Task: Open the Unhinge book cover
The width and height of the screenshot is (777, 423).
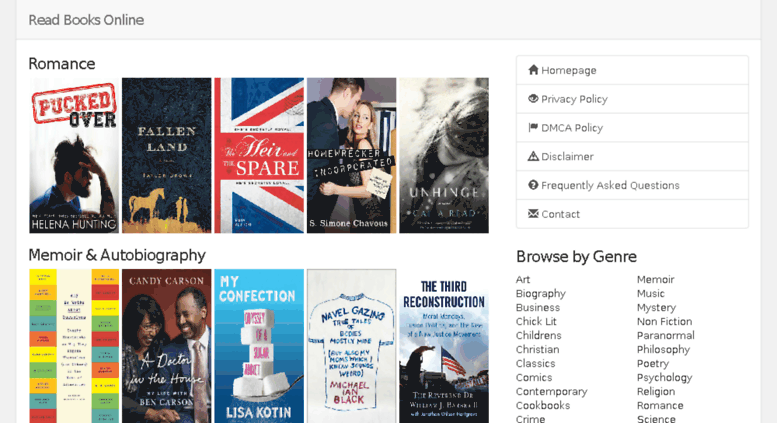Action: pyautogui.click(x=444, y=155)
